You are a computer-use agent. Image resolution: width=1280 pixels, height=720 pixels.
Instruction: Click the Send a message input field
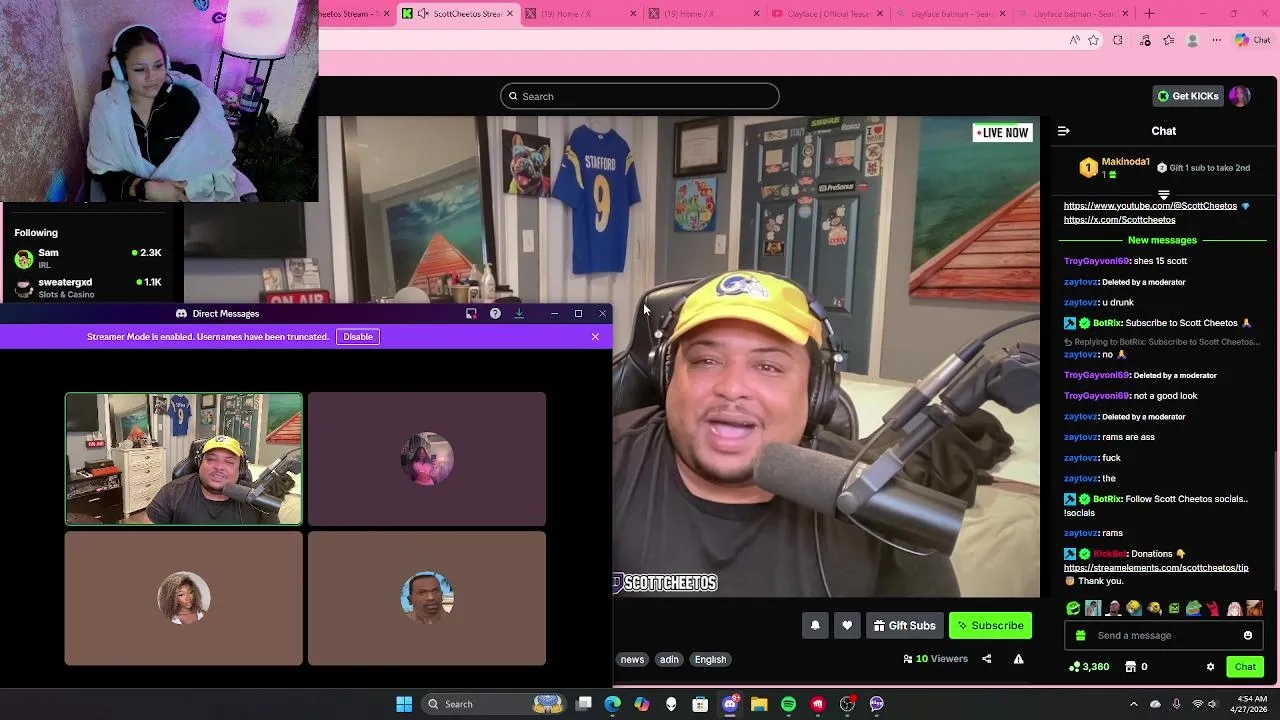pyautogui.click(x=1163, y=636)
